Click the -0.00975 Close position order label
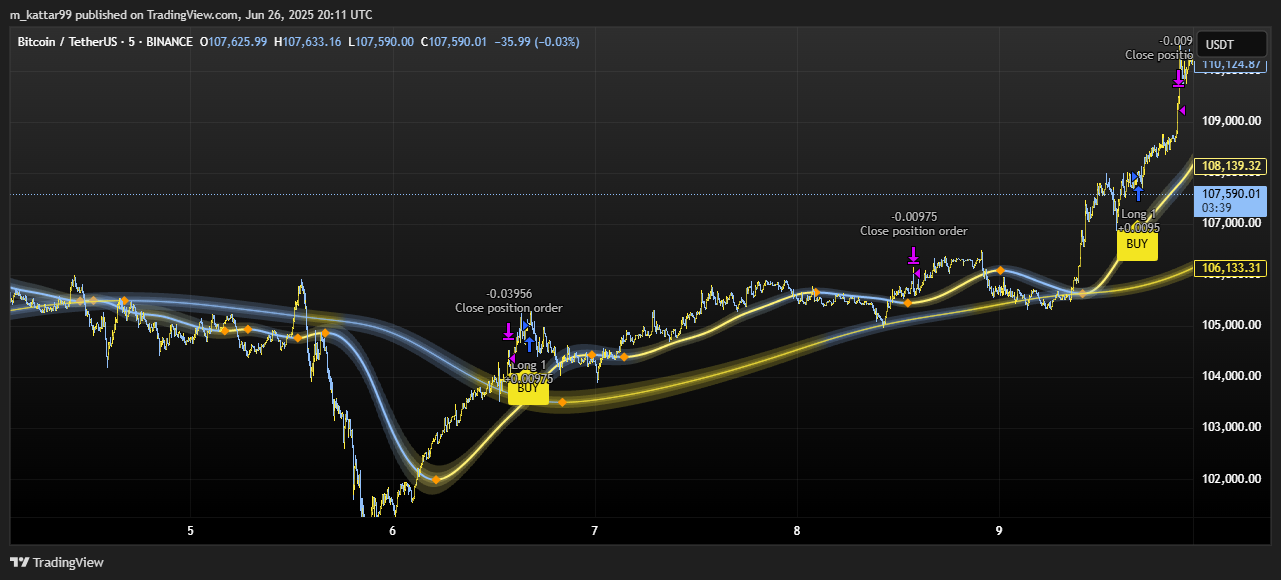Viewport: 1281px width, 580px height. coord(914,224)
